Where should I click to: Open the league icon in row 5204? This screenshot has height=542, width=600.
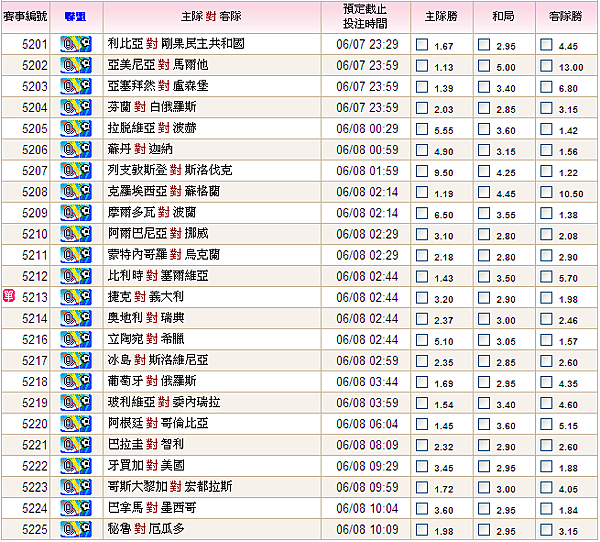pos(76,108)
